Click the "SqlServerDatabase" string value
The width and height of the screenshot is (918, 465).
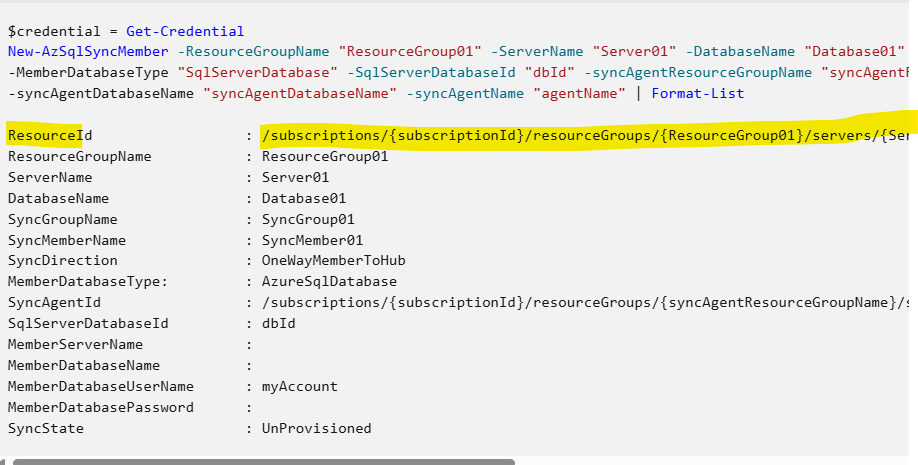point(258,73)
